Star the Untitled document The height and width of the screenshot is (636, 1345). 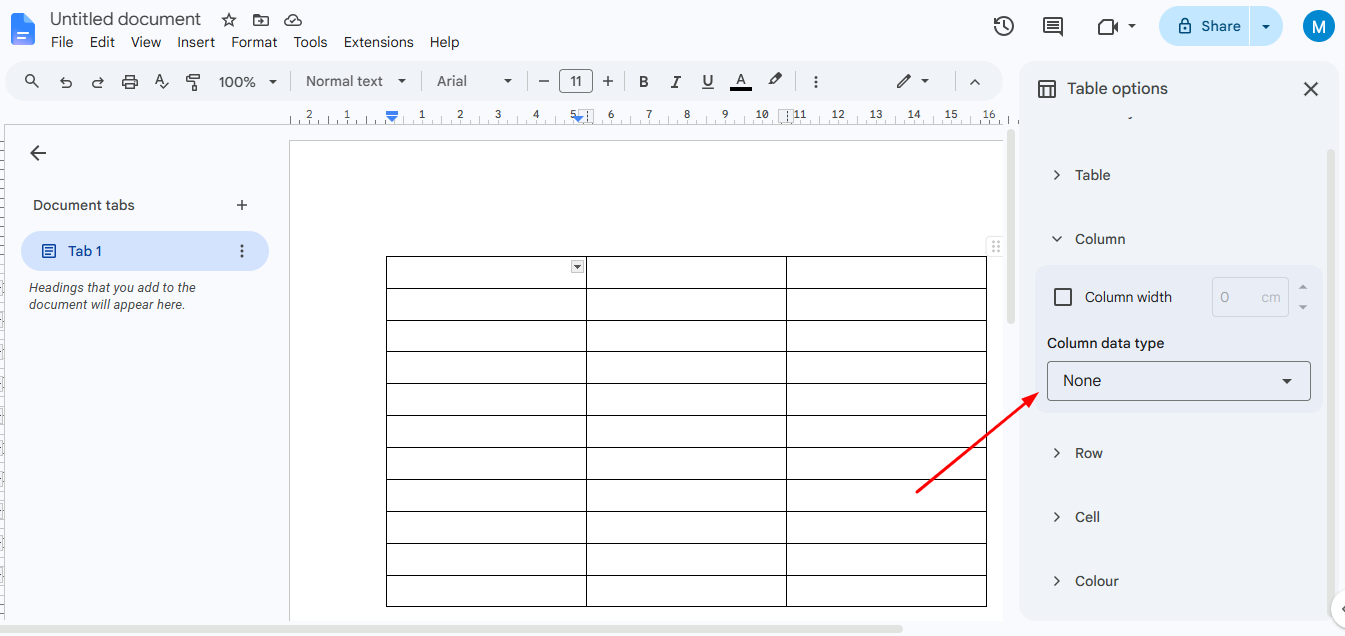pos(229,20)
